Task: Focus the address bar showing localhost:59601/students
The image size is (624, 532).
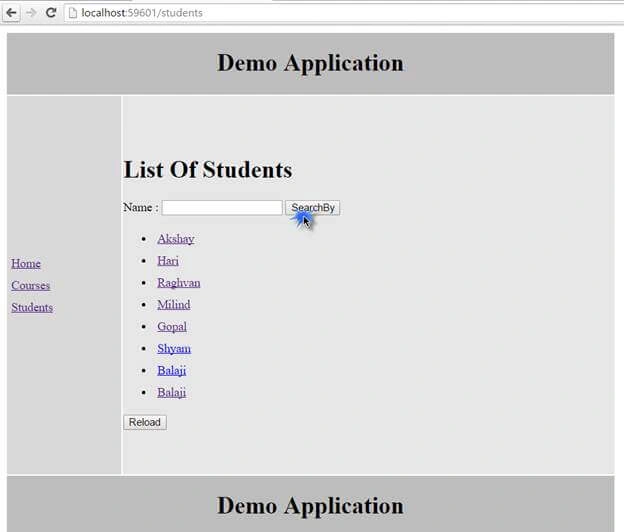Action: 344,13
